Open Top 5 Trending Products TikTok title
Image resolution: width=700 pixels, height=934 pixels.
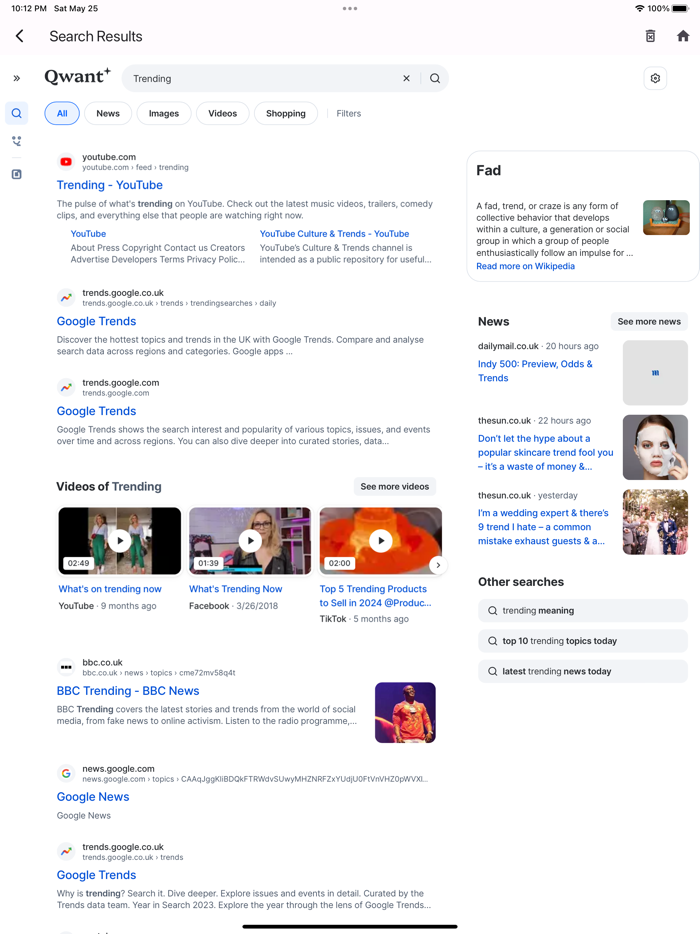[x=375, y=596]
